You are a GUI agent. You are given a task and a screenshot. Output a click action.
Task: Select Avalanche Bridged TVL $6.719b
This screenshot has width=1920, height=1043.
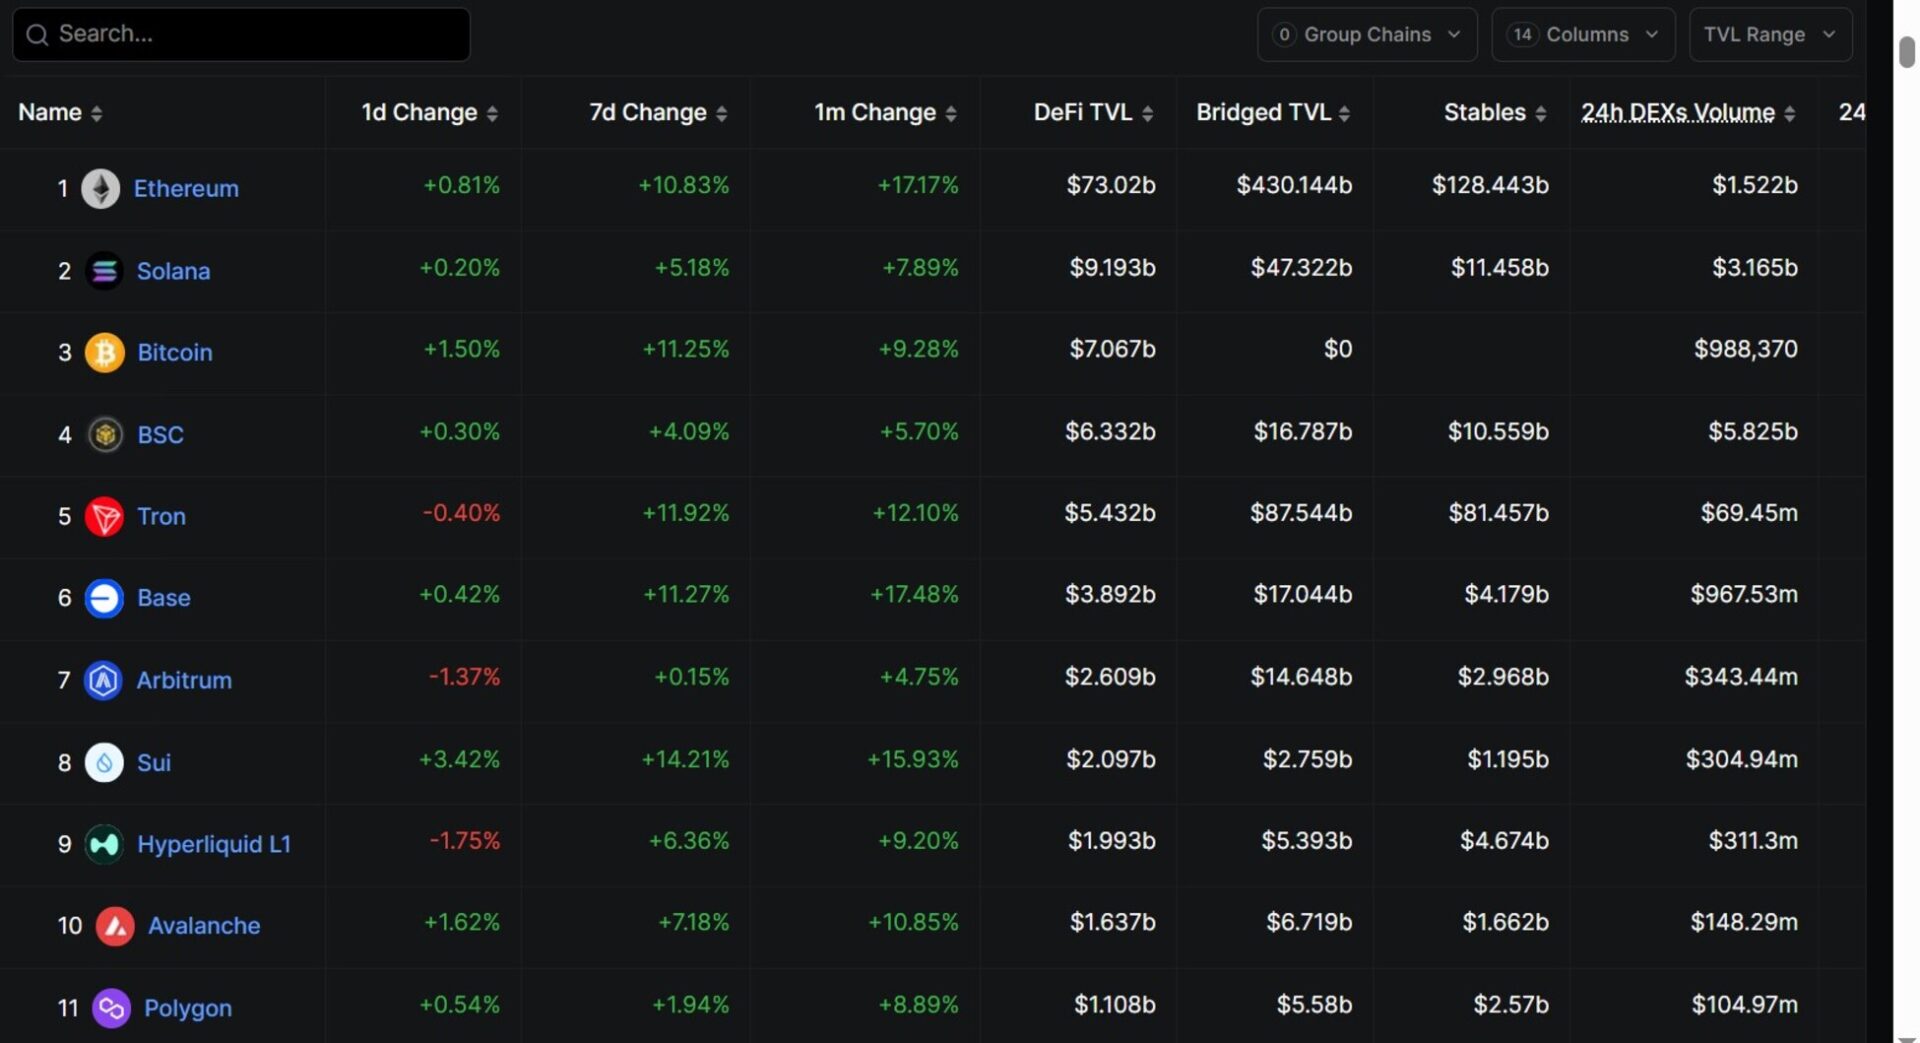point(1309,922)
